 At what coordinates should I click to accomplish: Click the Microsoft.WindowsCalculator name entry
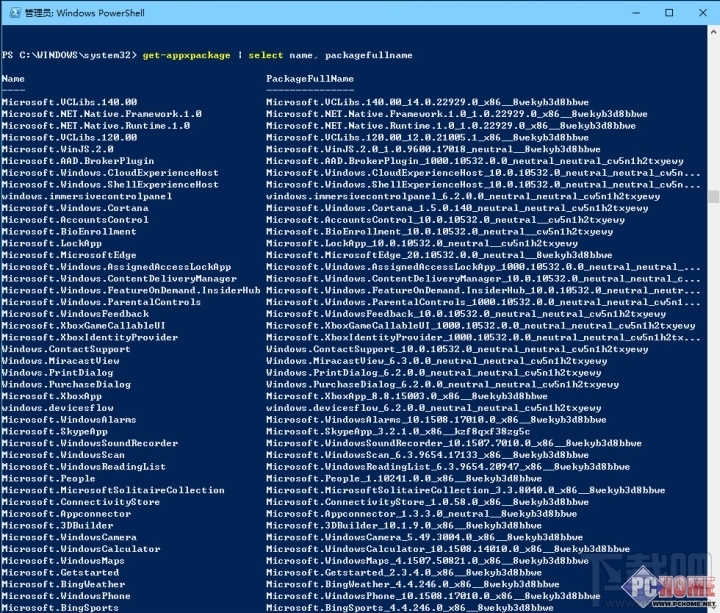point(80,549)
